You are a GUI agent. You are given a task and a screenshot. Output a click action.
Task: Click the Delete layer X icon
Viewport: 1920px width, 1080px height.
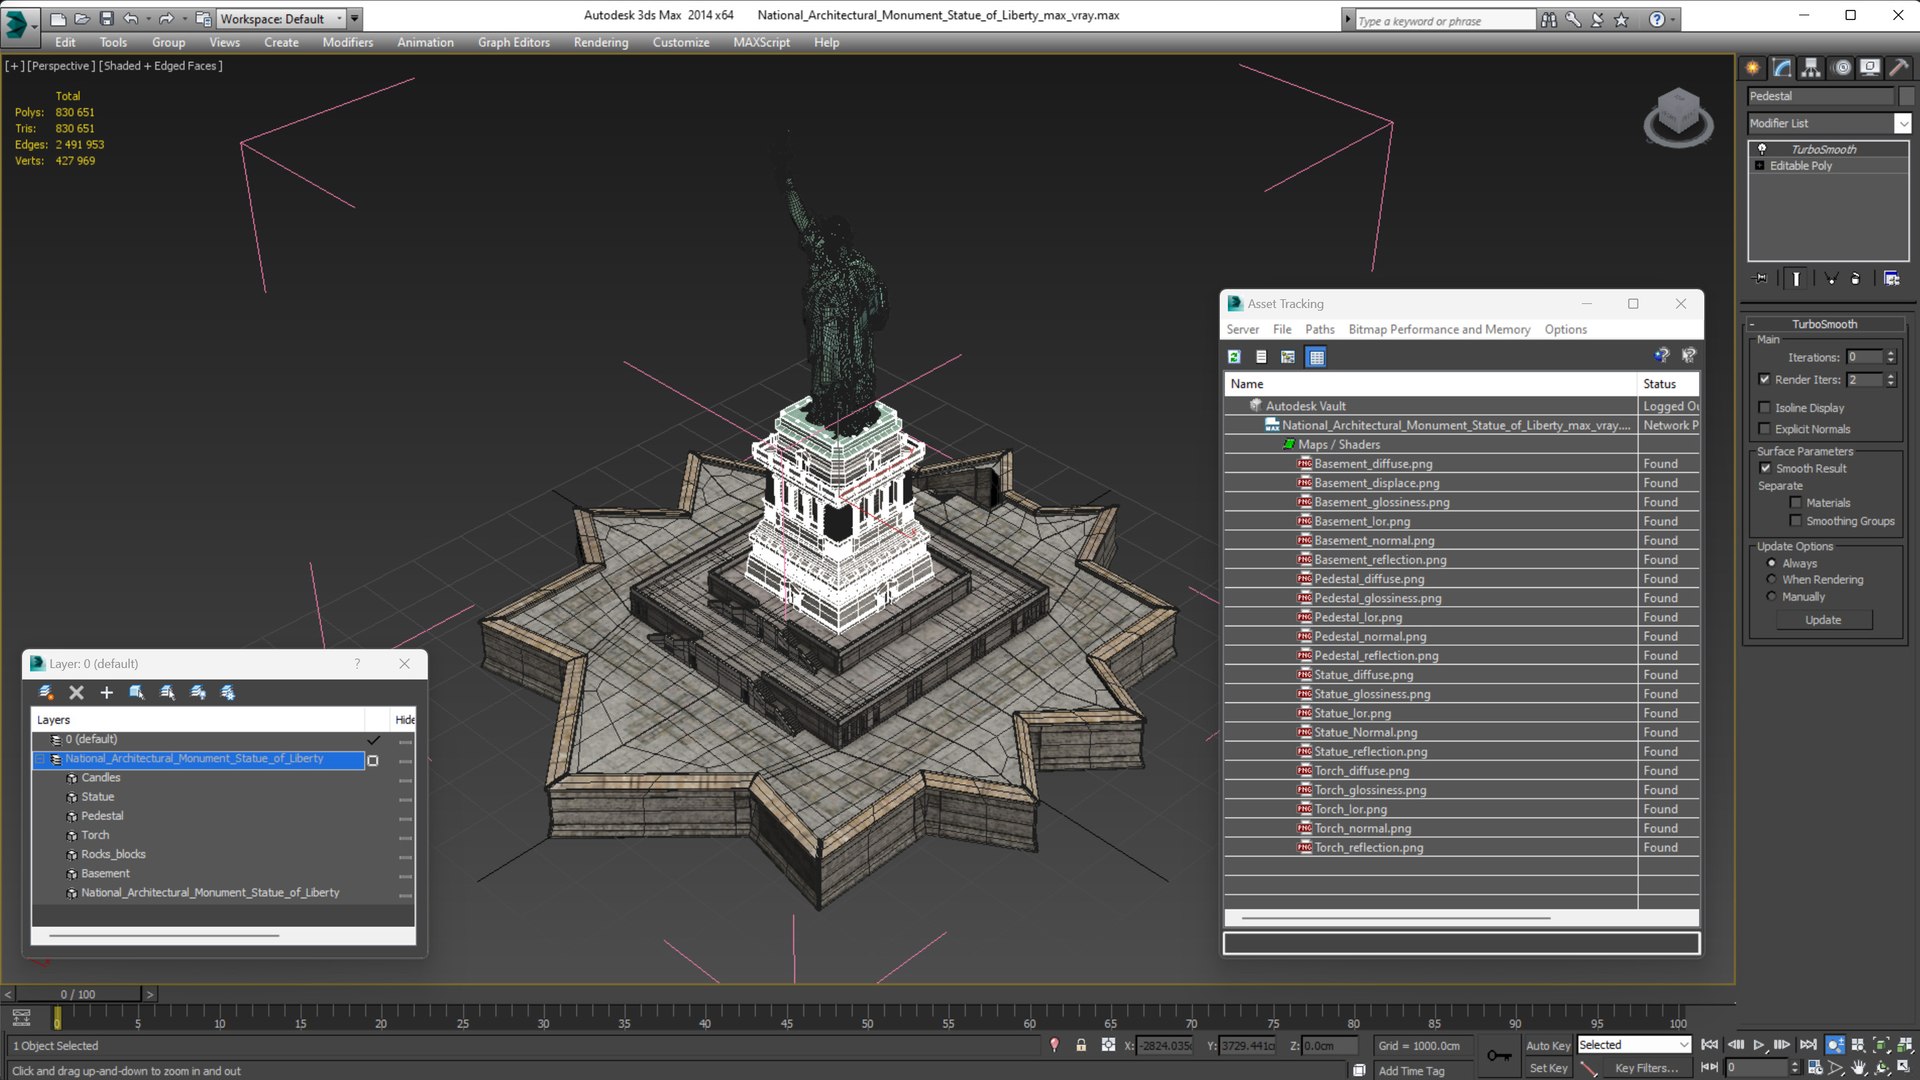point(76,692)
